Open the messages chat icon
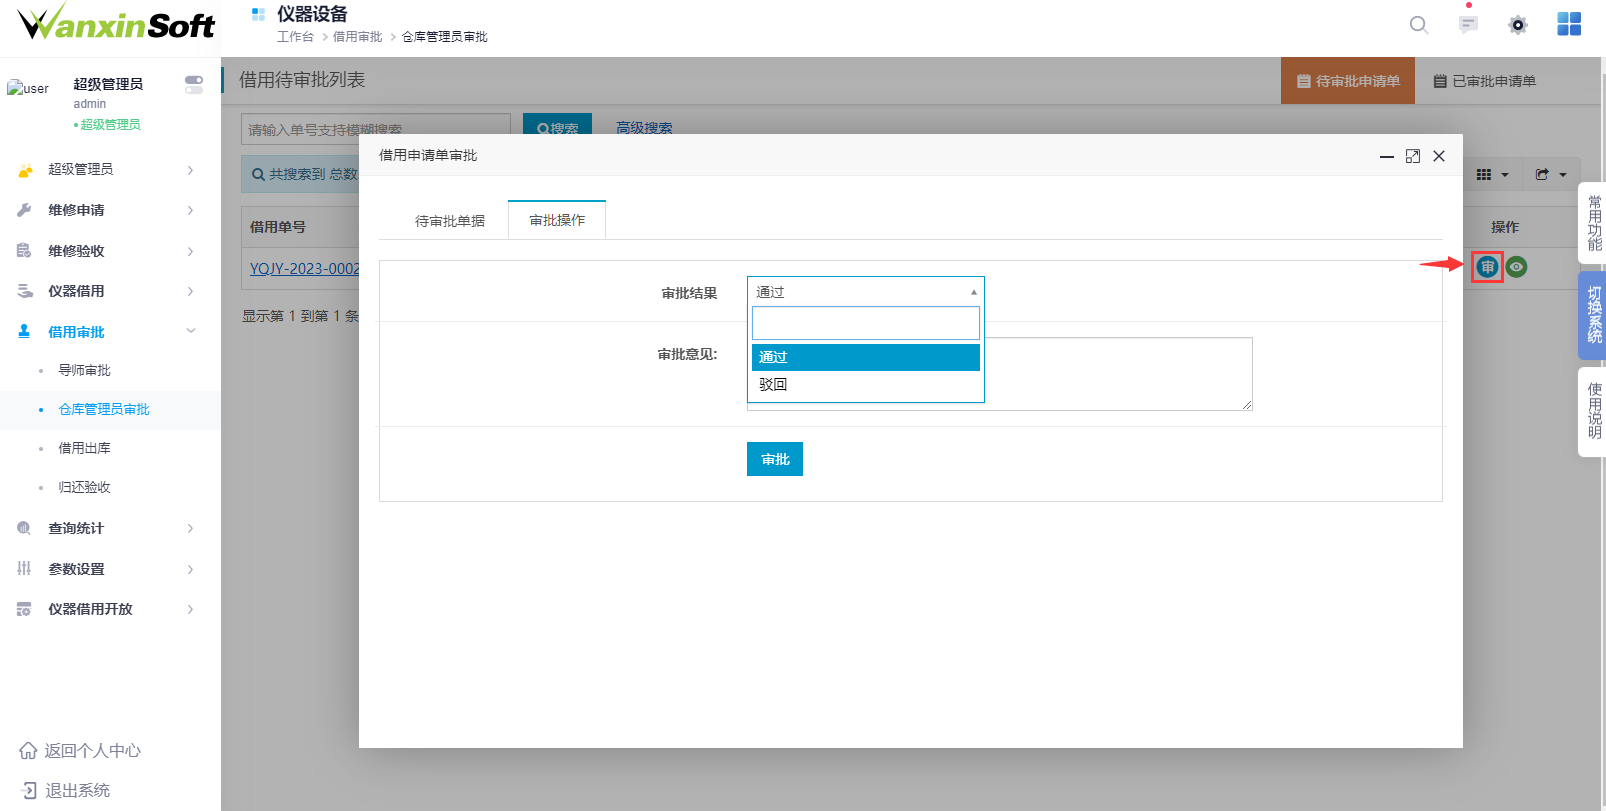The width and height of the screenshot is (1606, 811). point(1468,25)
